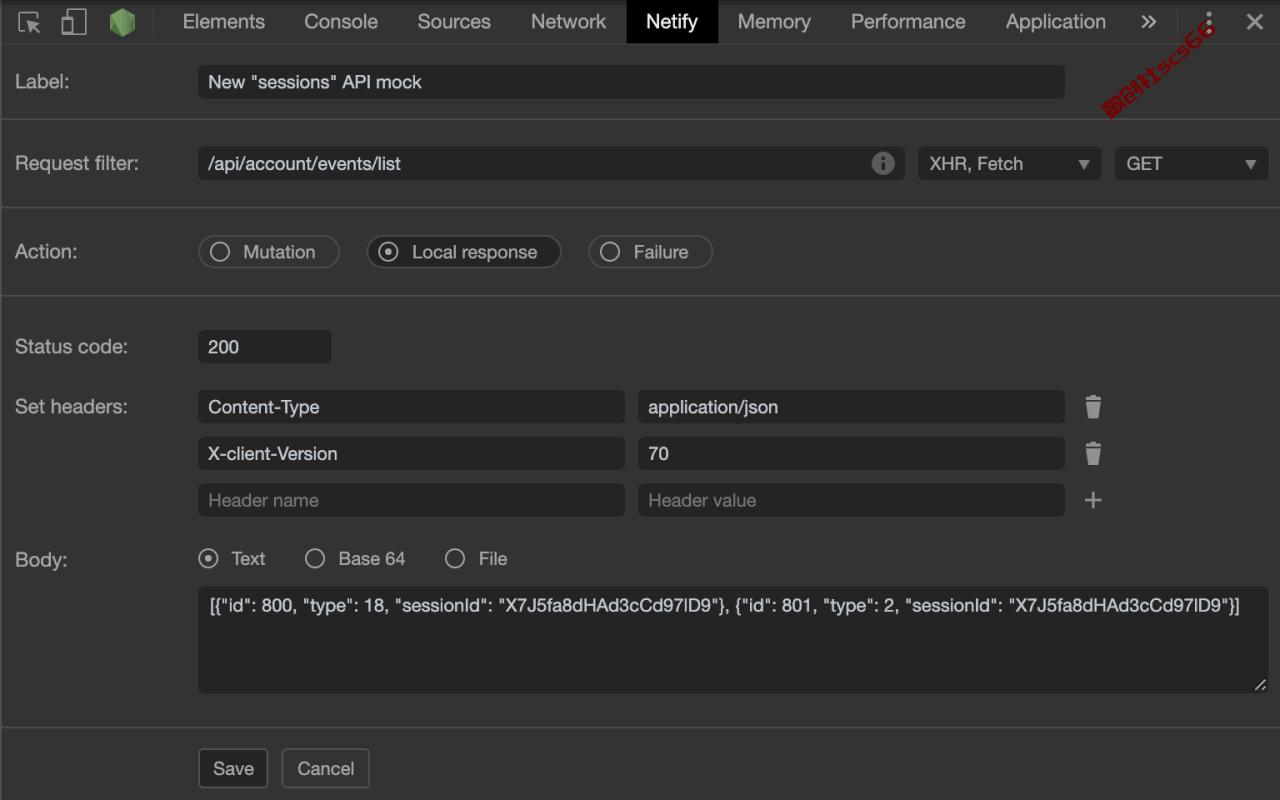1280x800 pixels.
Task: Switch to the Netify tab
Action: [x=672, y=22]
